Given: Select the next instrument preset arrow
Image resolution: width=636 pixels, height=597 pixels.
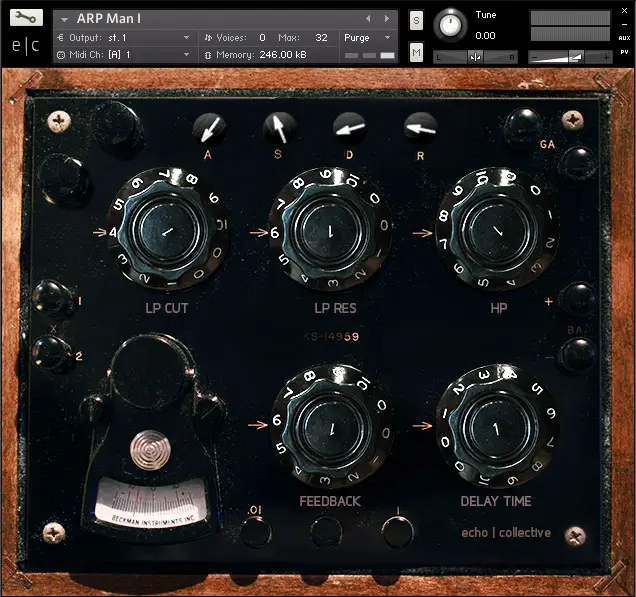Looking at the screenshot, I should pos(387,19).
